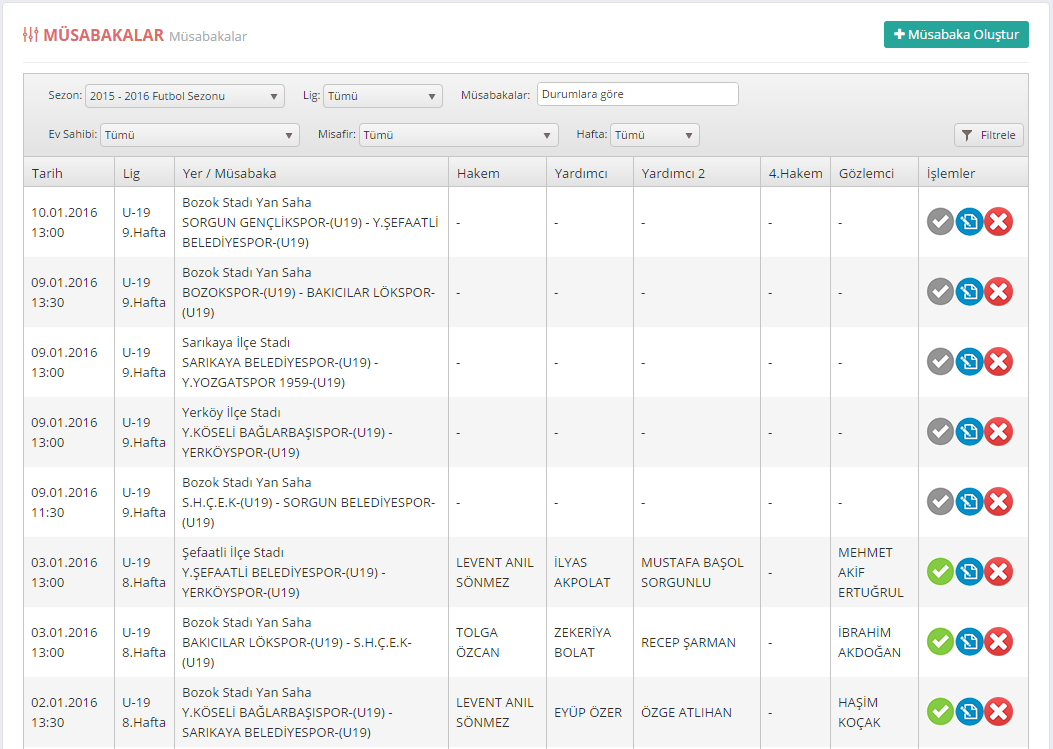Click the Filtrele button
Screen dimensions: 1053x749
pyautogui.click(x=988, y=135)
